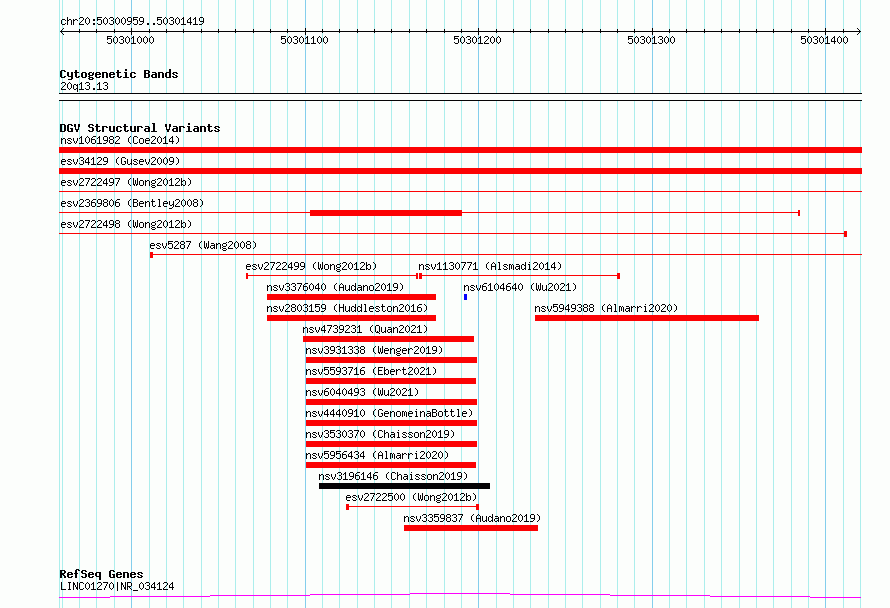This screenshot has width=890, height=608.
Task: Open the nsv3196146 (Chaisson2019) label
Action: [393, 476]
